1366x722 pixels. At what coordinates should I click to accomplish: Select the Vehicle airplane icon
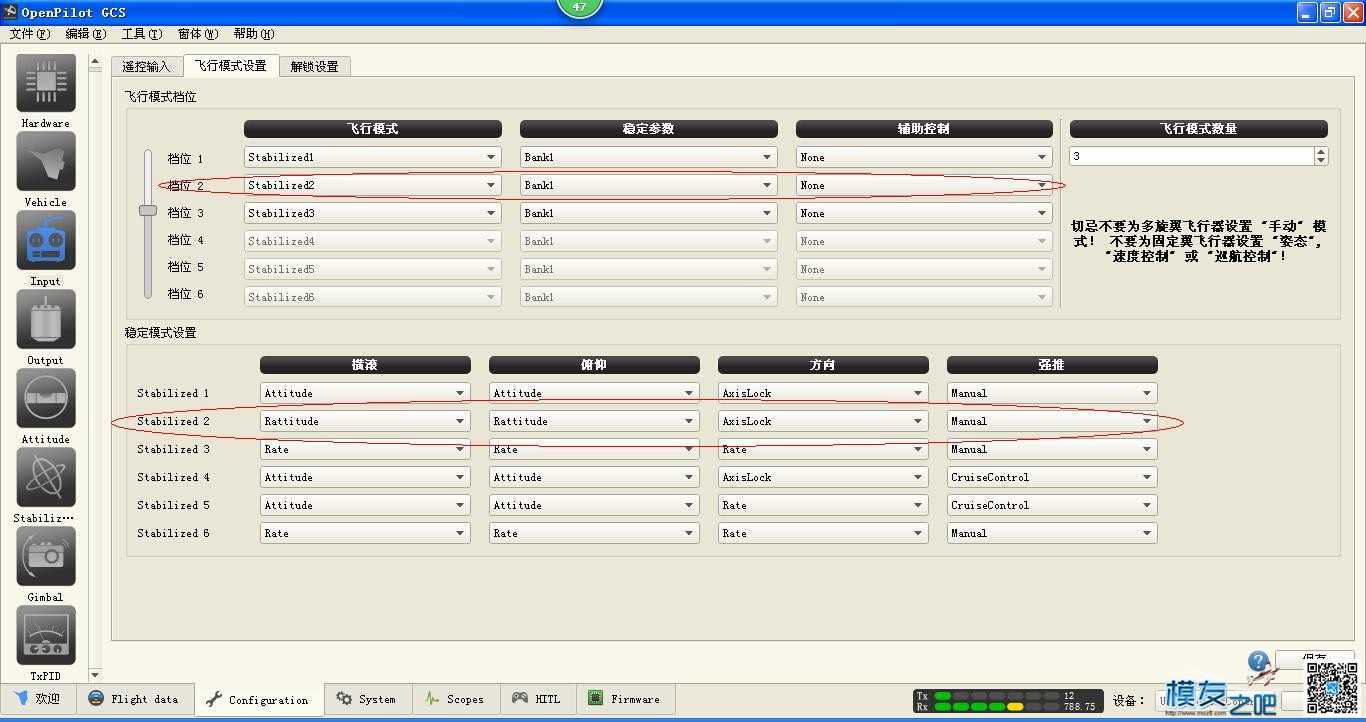point(46,162)
